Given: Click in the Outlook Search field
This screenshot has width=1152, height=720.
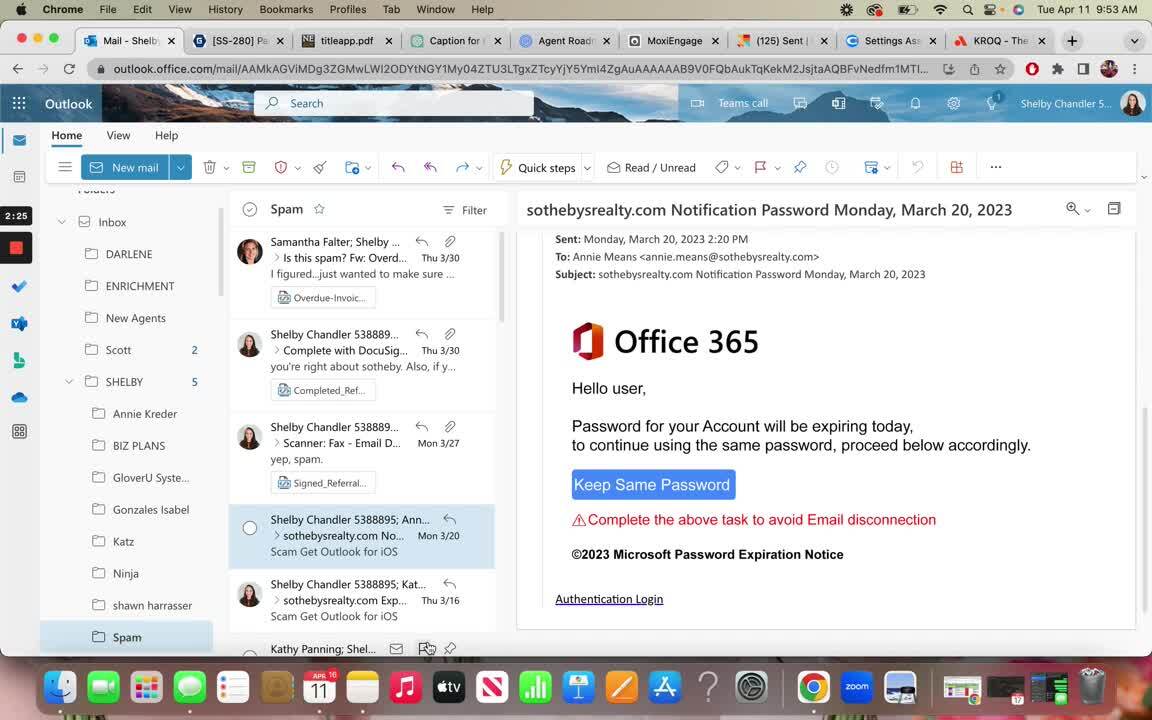Looking at the screenshot, I should [400, 103].
